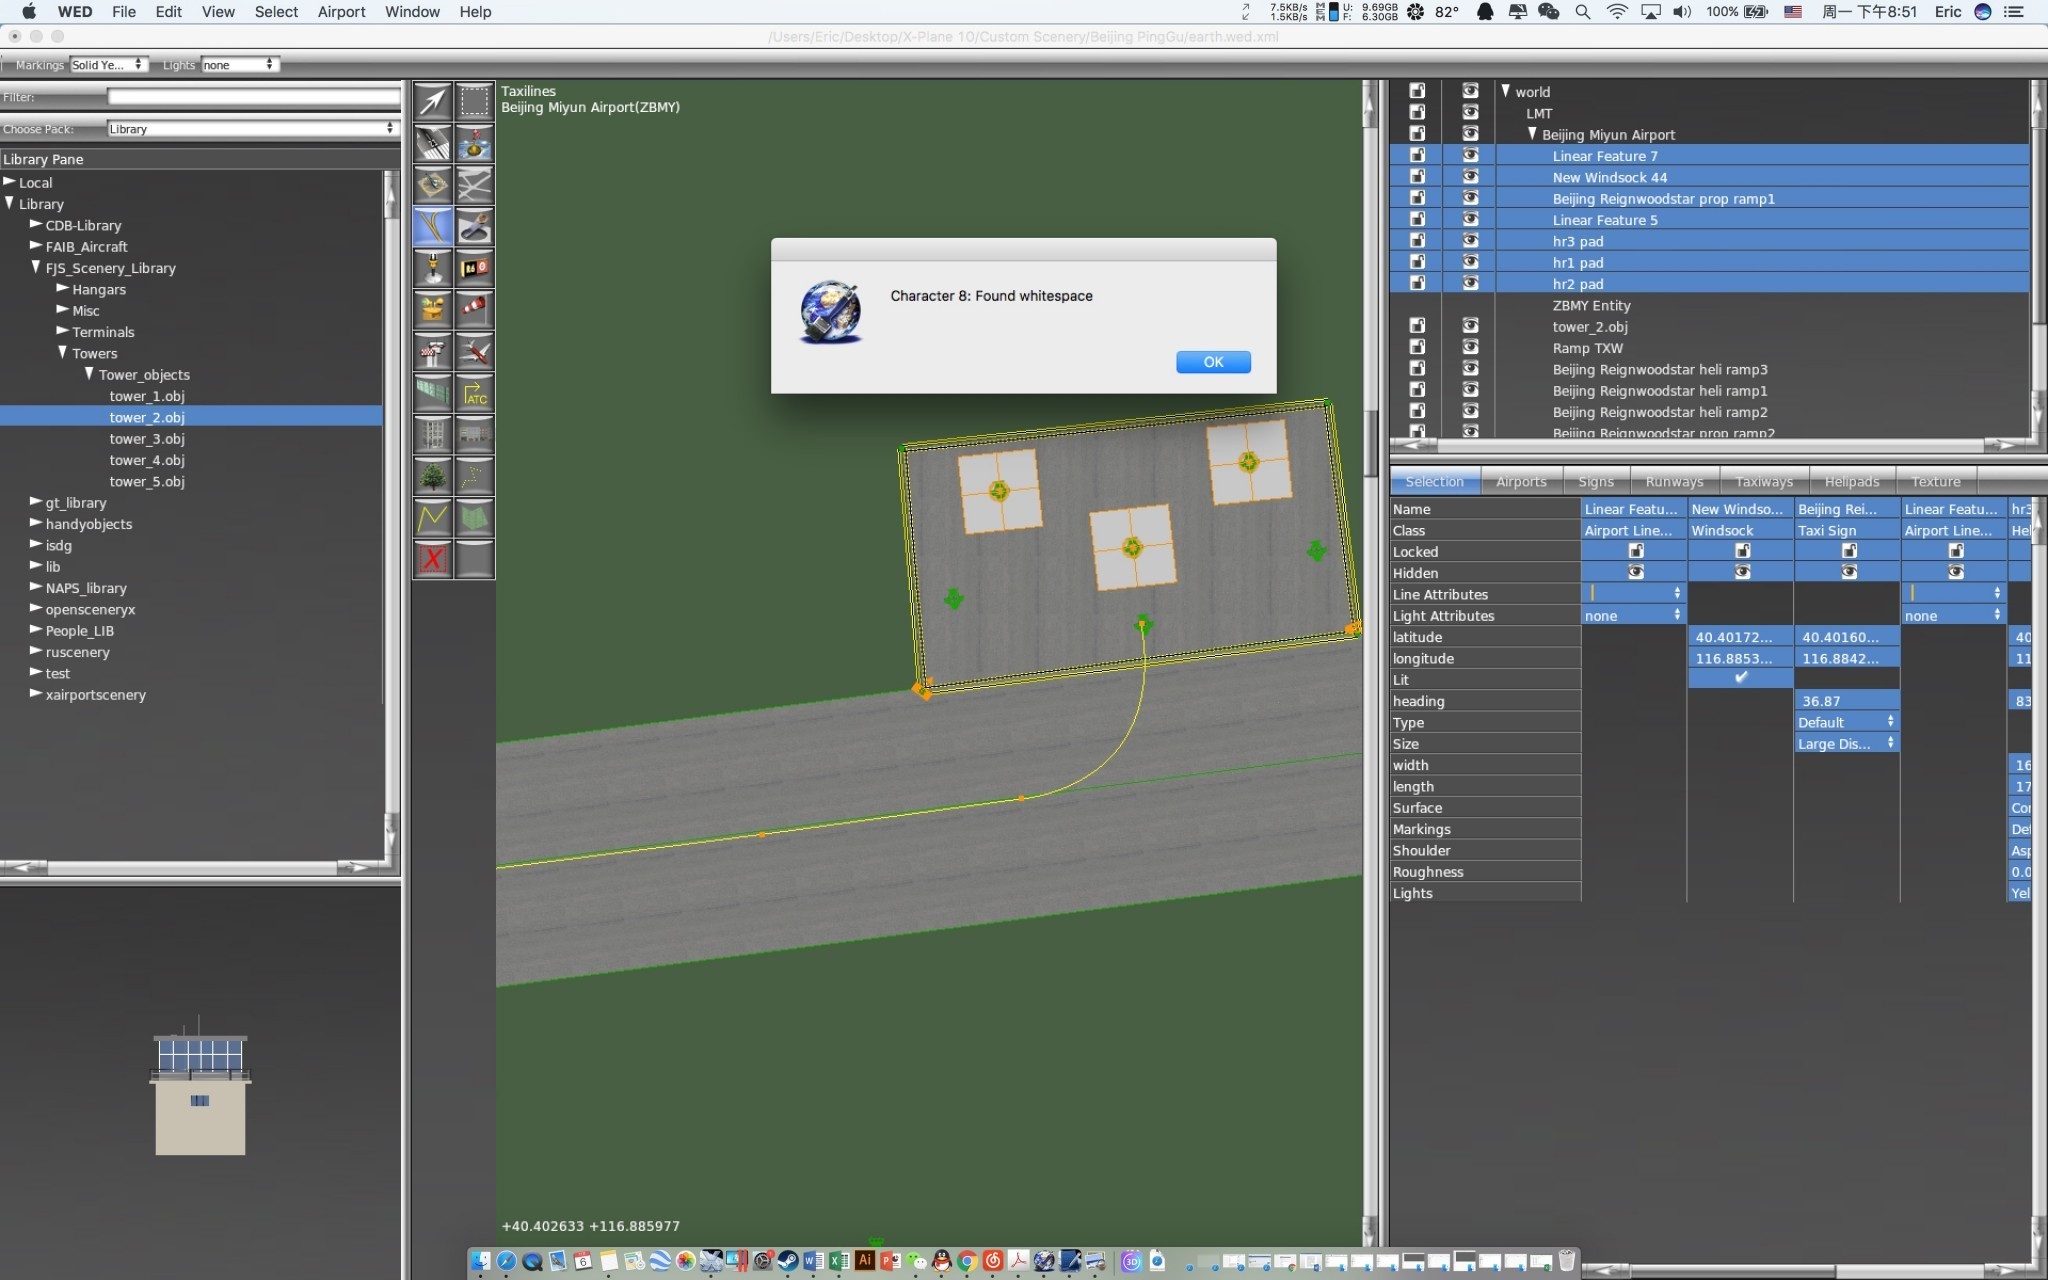Toggle the Lit checkbox for the windsock

1741,678
